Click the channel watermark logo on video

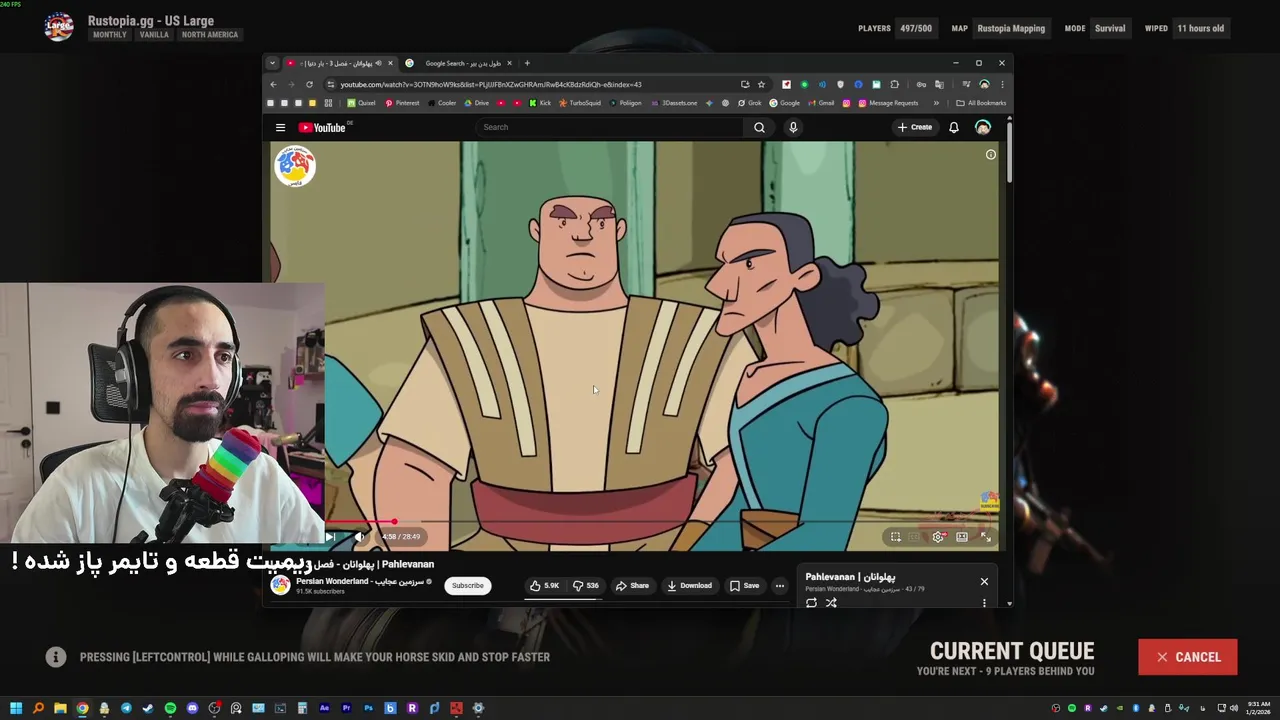[295, 166]
